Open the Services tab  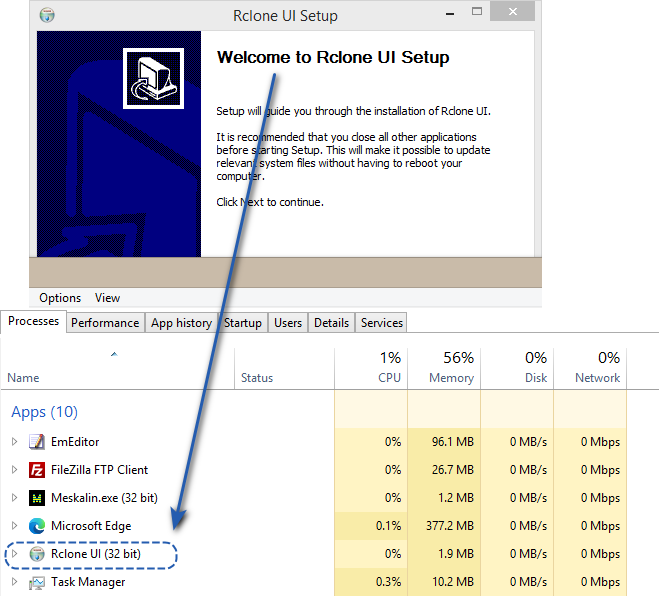pyautogui.click(x=382, y=323)
